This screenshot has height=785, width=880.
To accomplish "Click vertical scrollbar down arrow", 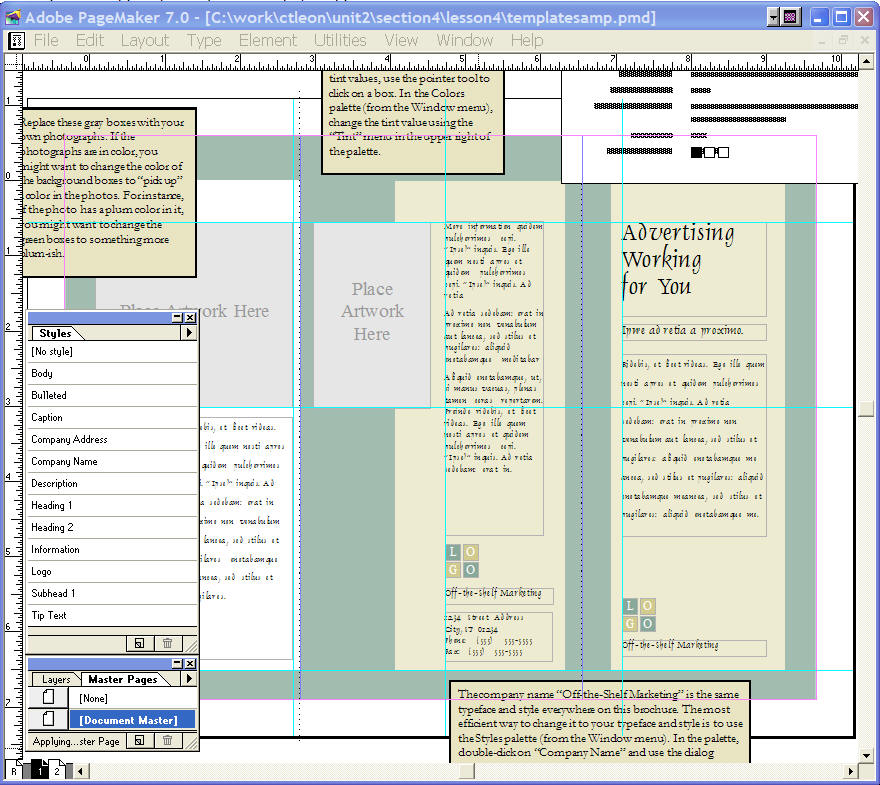I will tap(866, 755).
